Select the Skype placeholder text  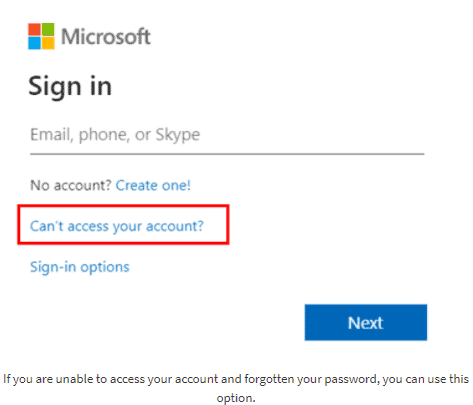point(178,135)
